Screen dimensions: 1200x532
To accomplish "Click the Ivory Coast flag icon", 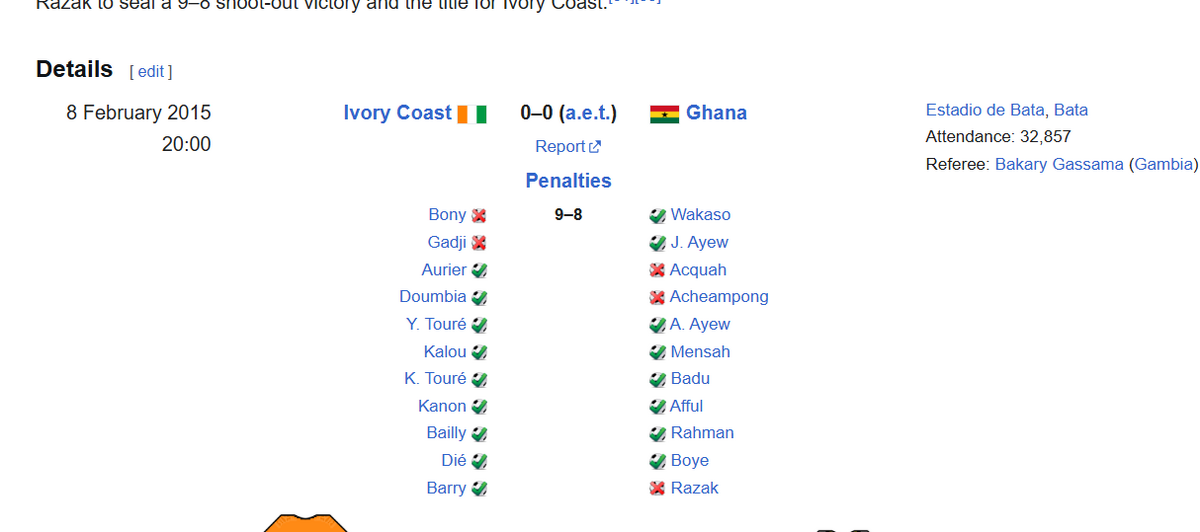I will click(472, 114).
